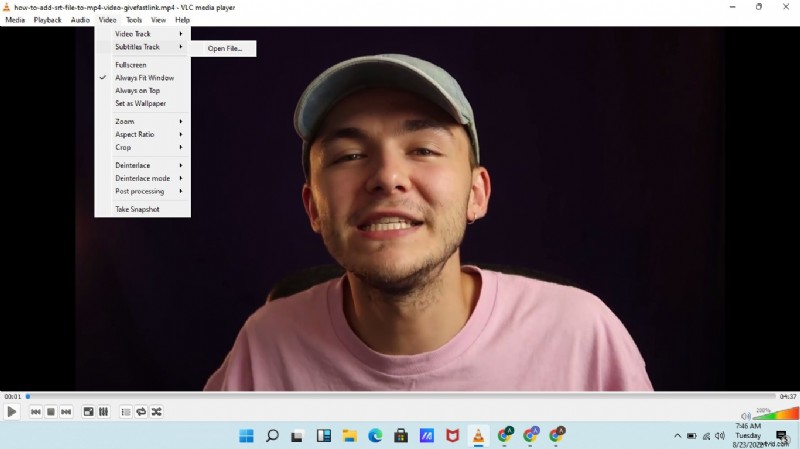Open Windows Start menu
Viewport: 800px width, 449px height.
point(246,436)
